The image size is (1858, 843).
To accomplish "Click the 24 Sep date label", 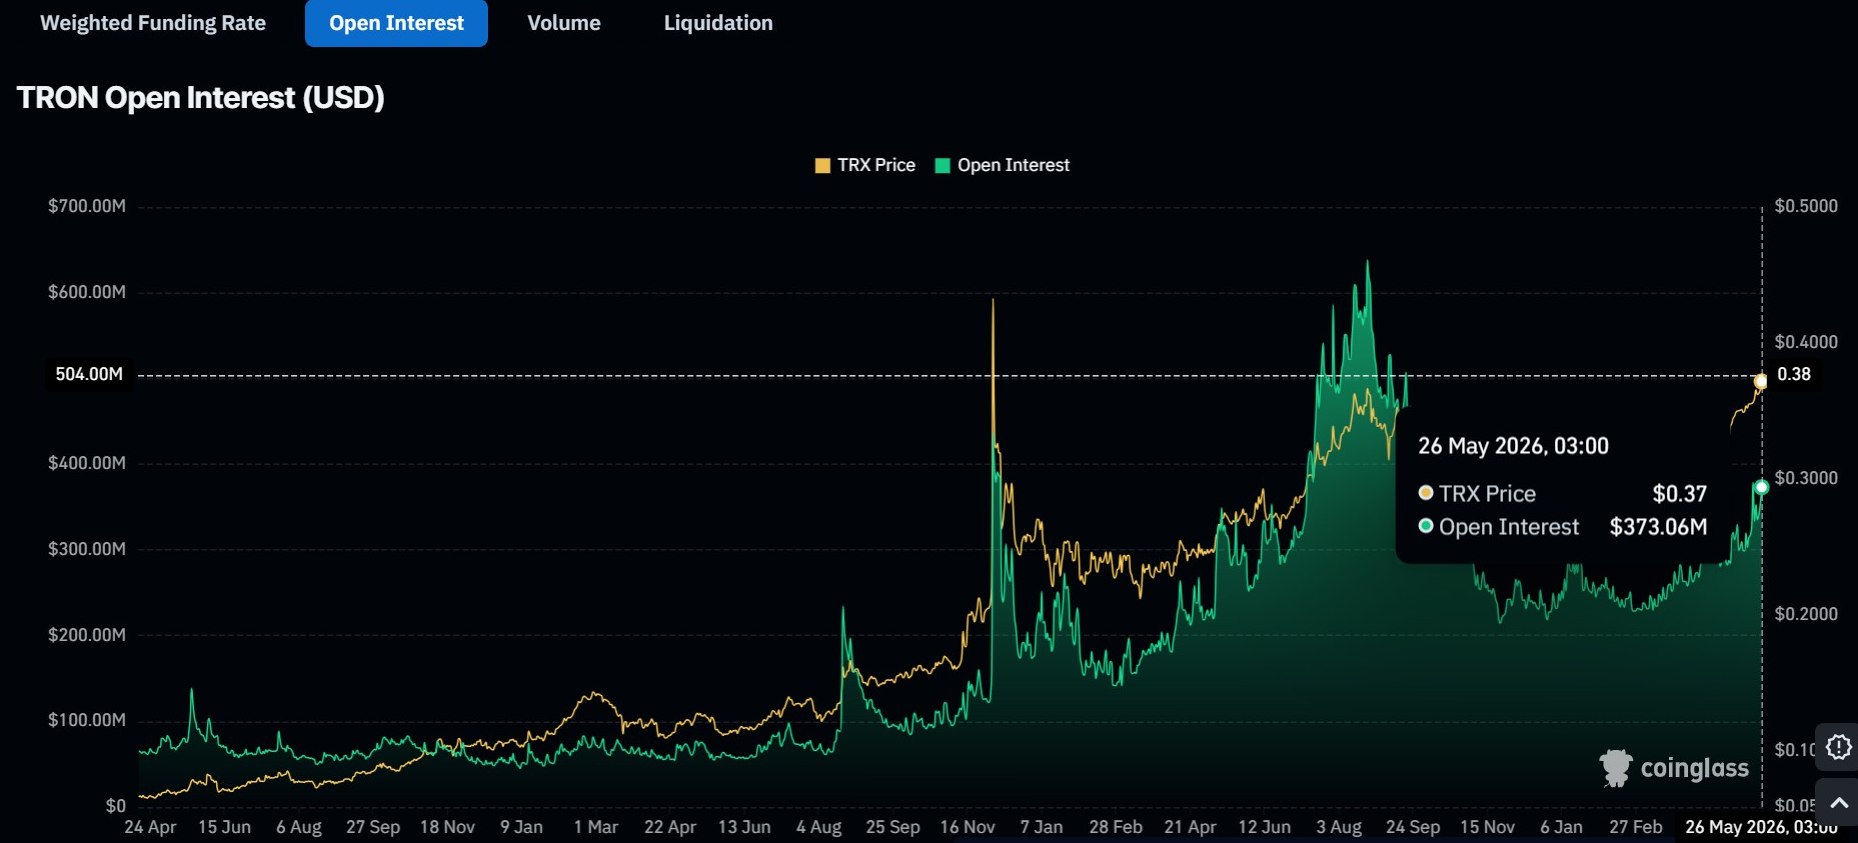I will tap(1413, 827).
